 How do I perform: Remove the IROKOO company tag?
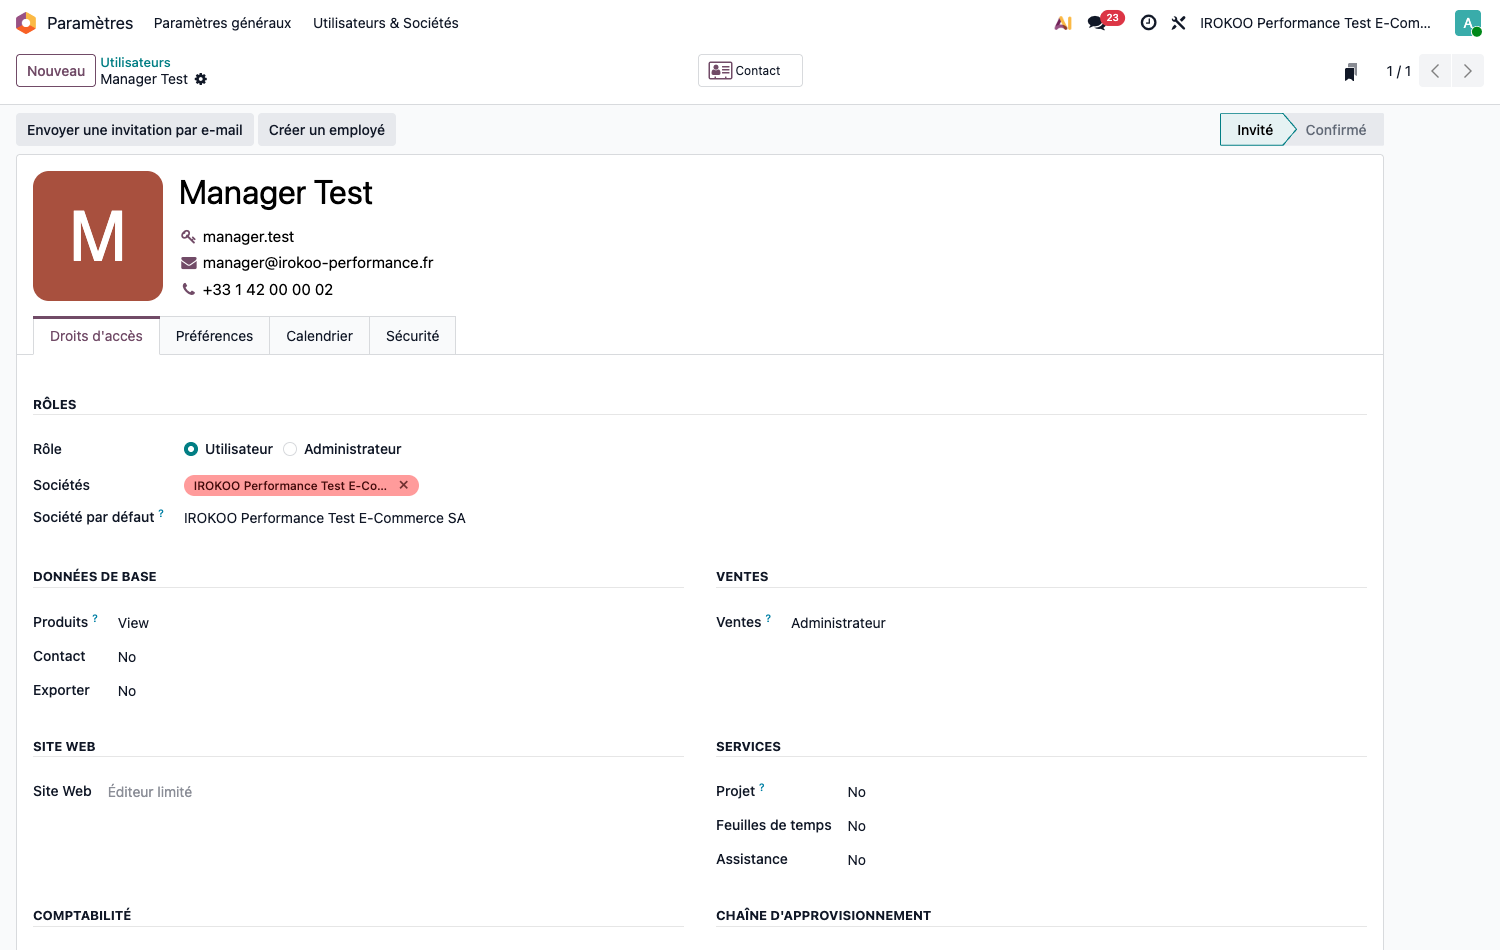(404, 485)
